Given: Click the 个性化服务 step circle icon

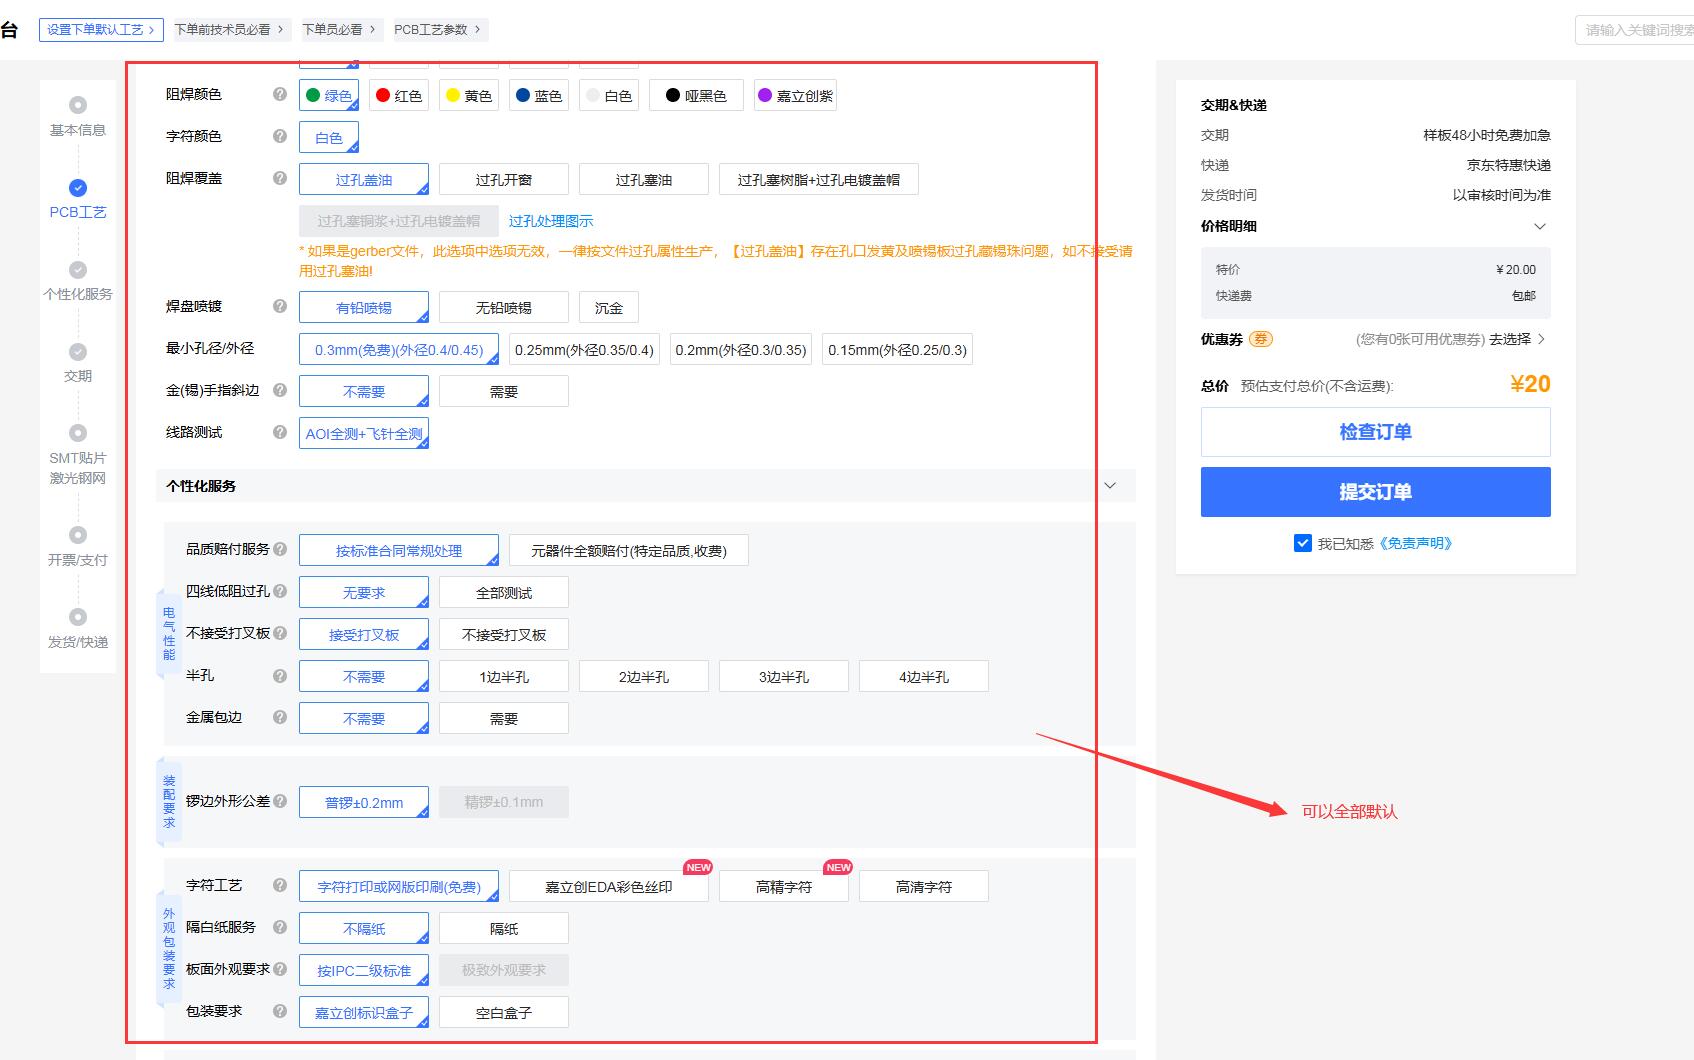Looking at the screenshot, I should (78, 269).
